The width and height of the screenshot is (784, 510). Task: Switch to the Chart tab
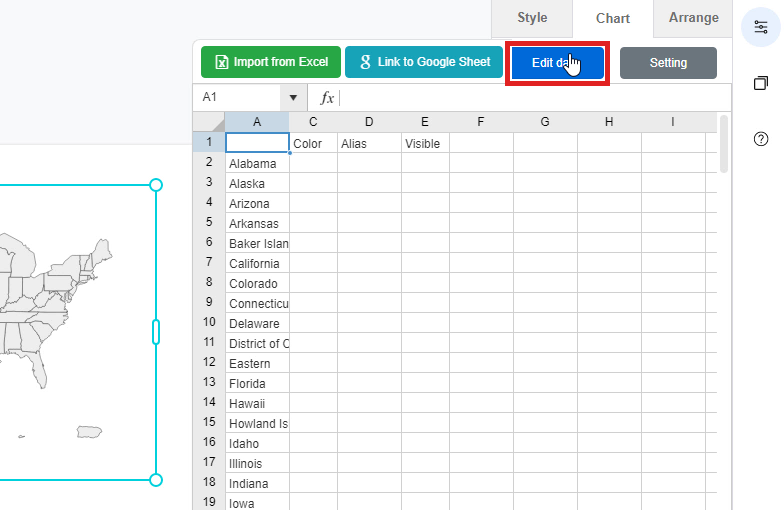(612, 19)
